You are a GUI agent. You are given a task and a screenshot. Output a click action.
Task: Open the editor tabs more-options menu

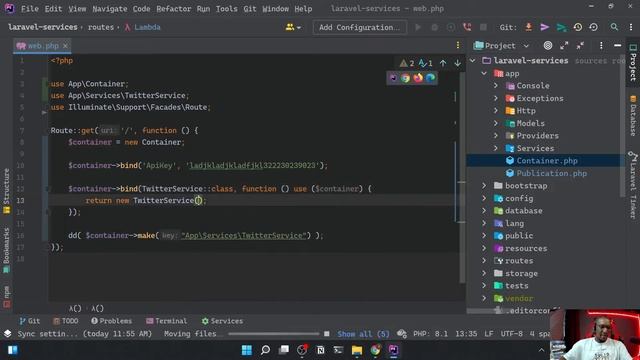tap(458, 45)
